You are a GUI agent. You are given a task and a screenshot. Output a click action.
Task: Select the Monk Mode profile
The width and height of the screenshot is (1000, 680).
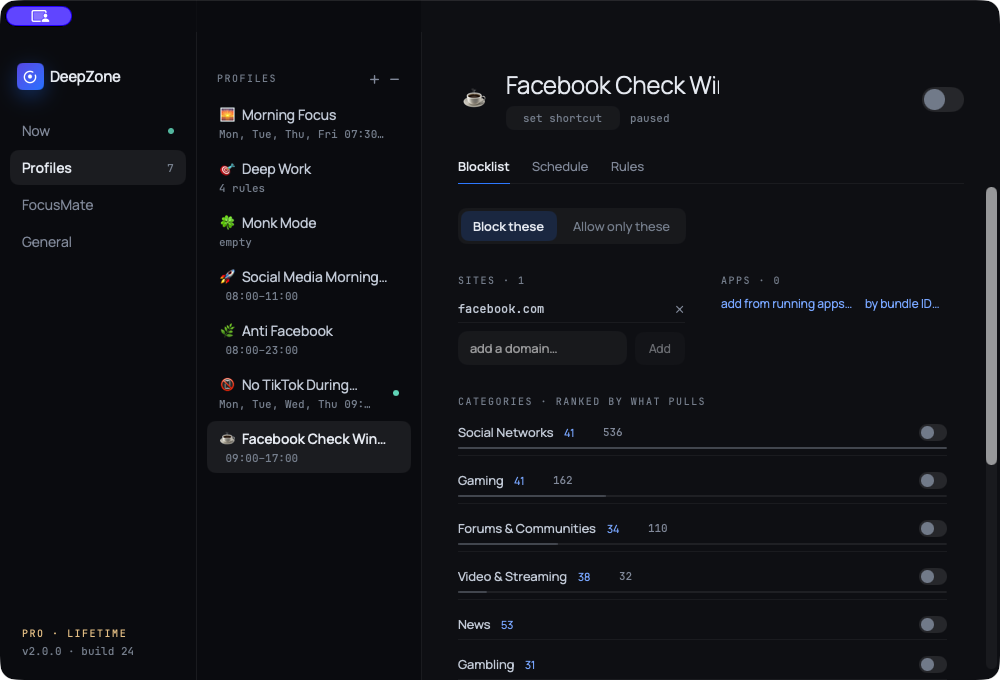point(309,231)
